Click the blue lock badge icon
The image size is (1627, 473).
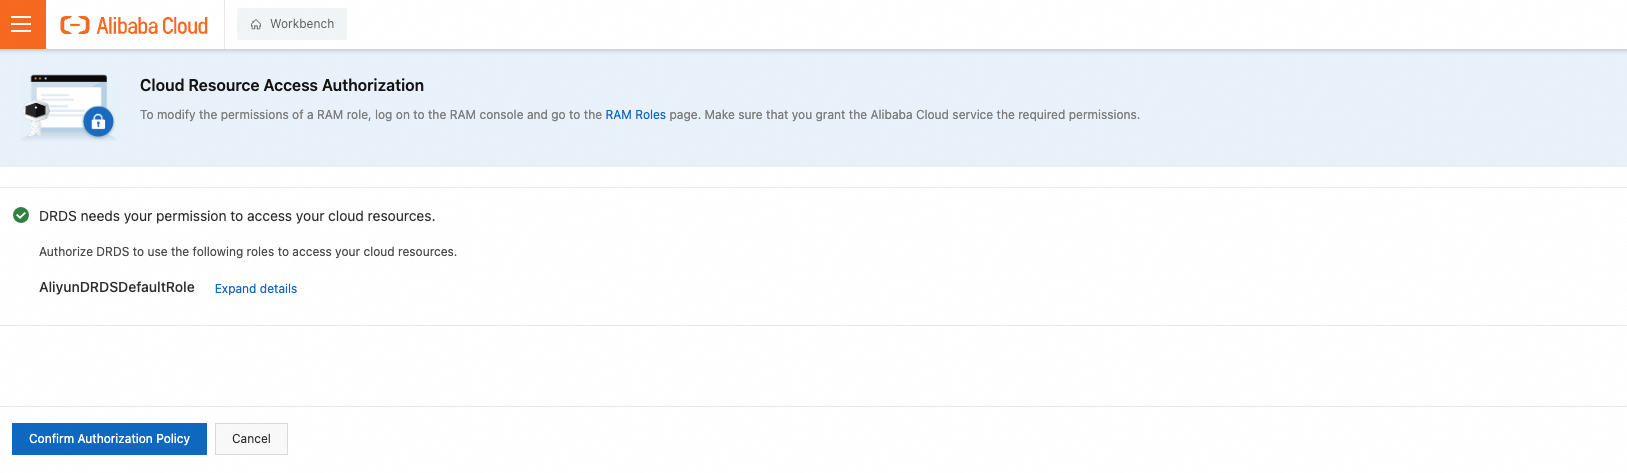point(98,122)
